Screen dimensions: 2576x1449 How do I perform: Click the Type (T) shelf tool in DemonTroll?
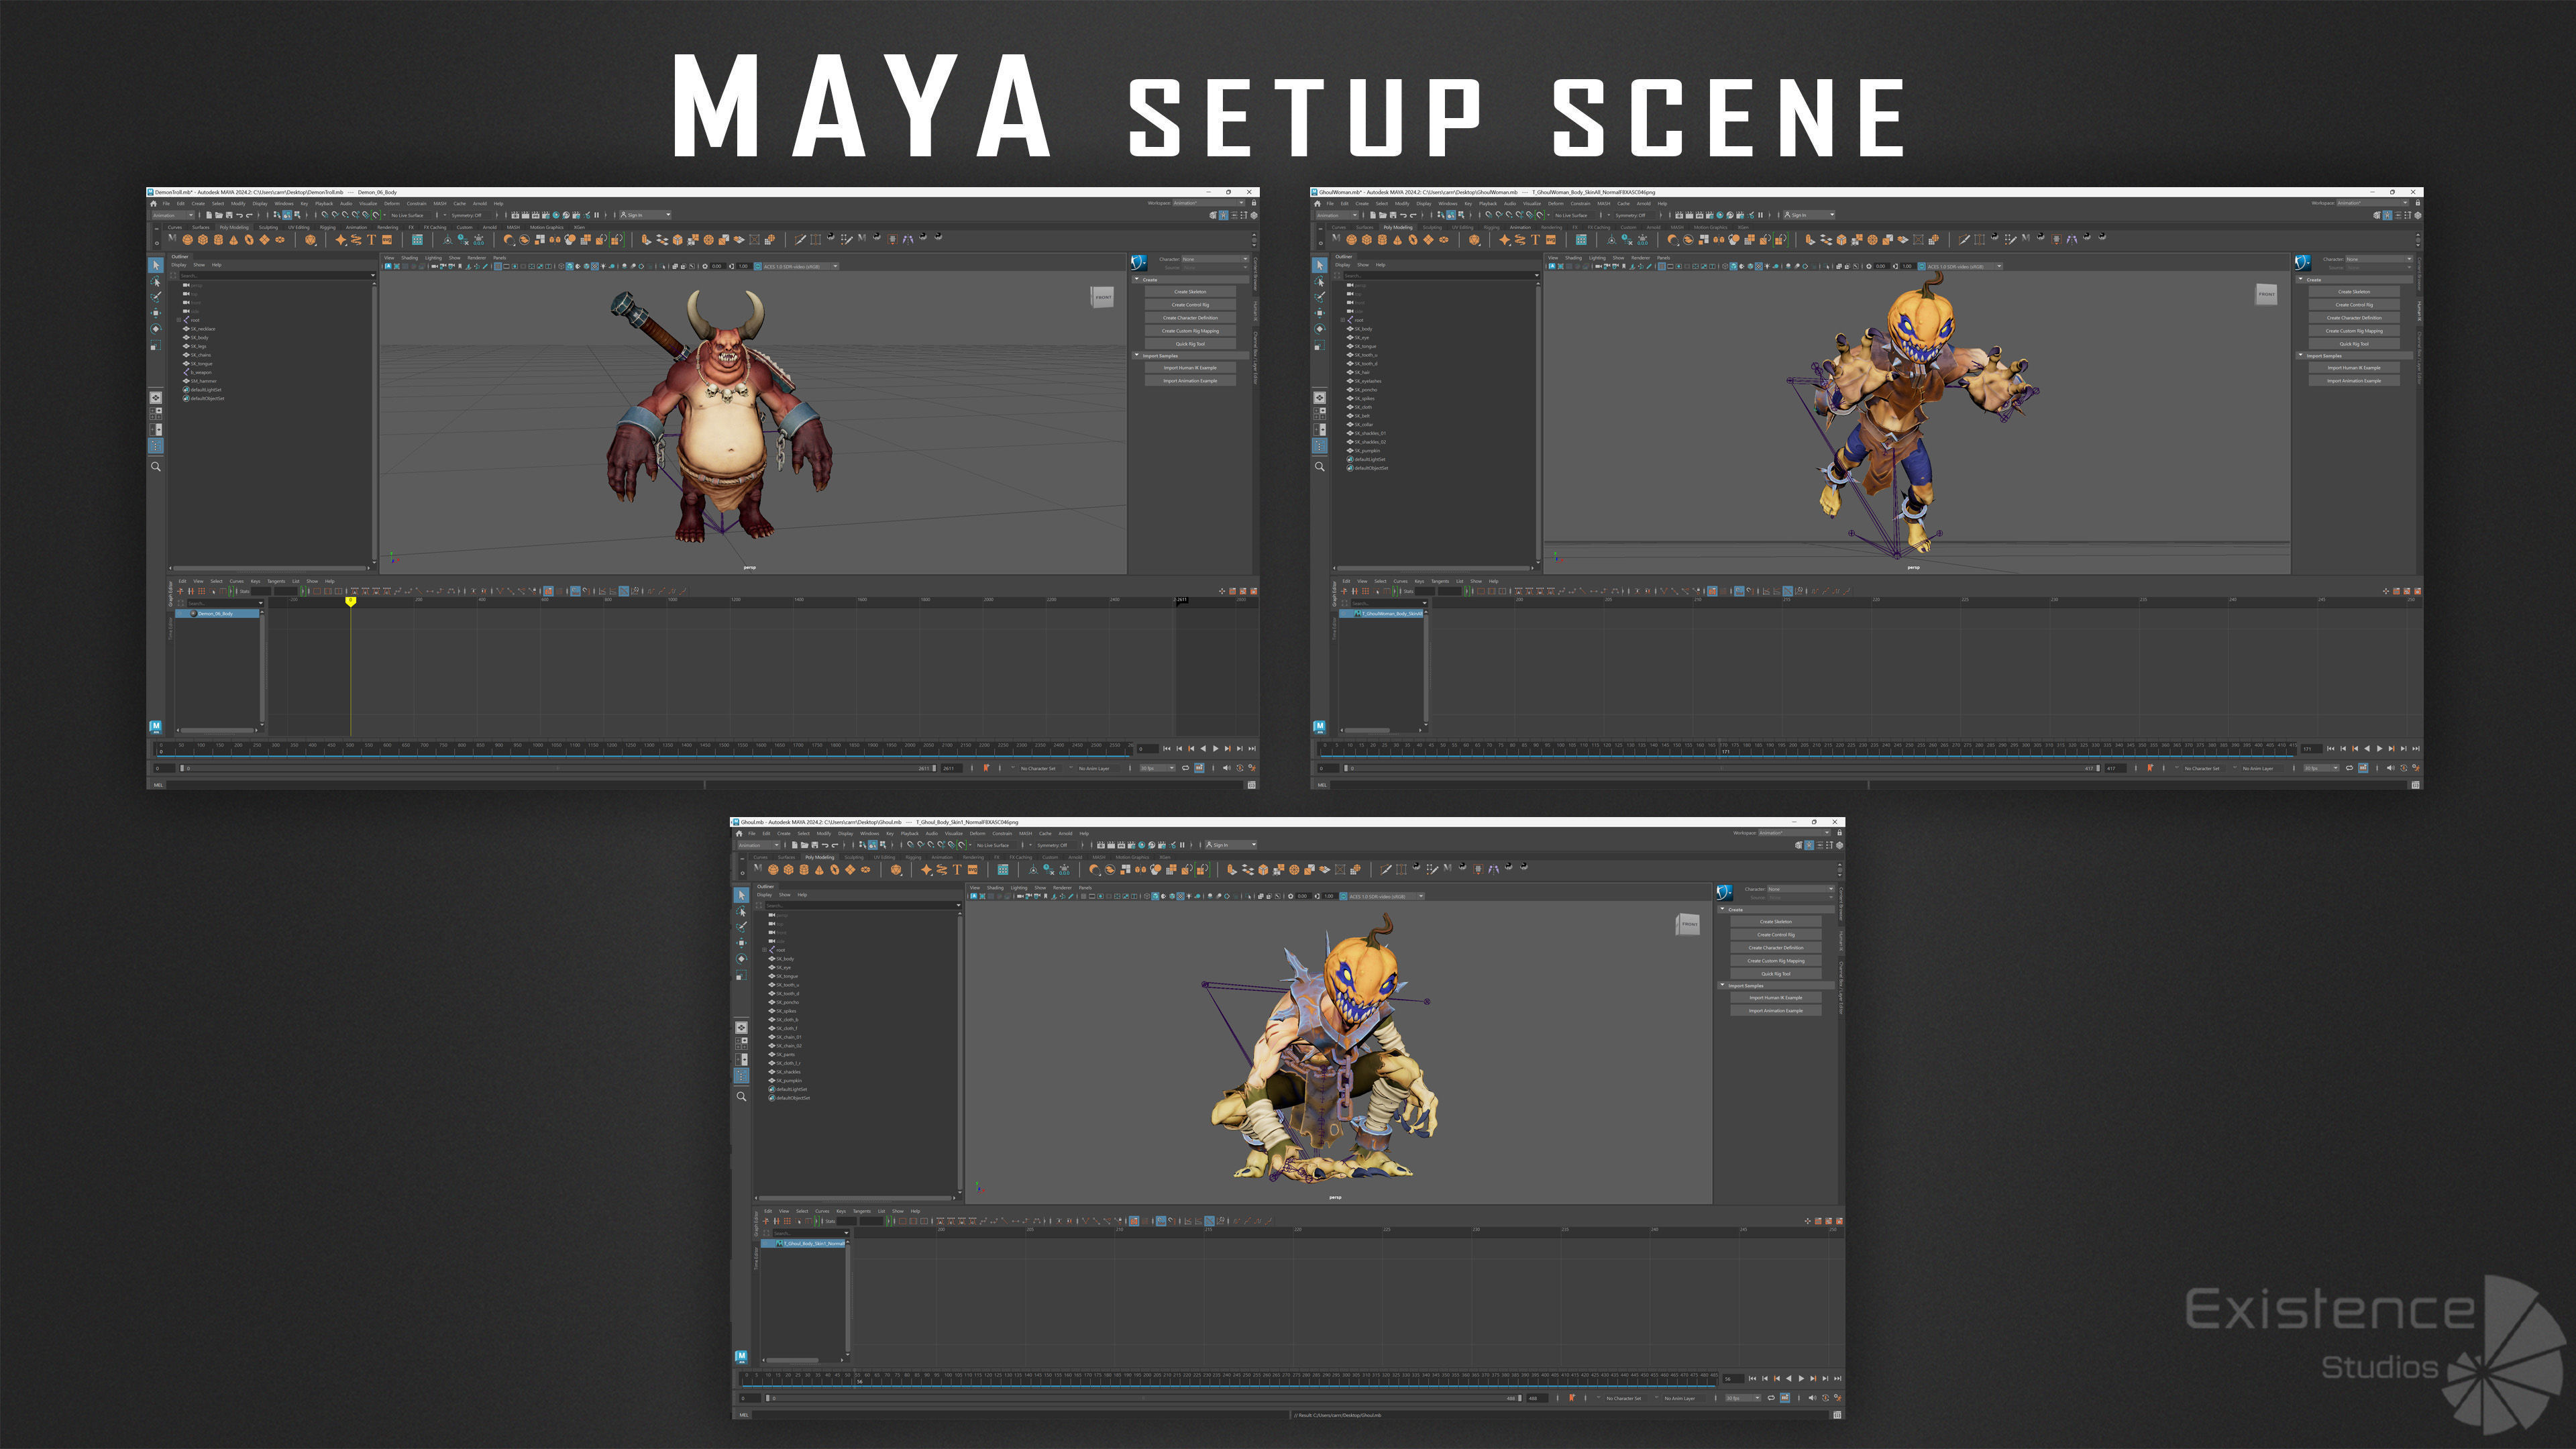pos(371,240)
